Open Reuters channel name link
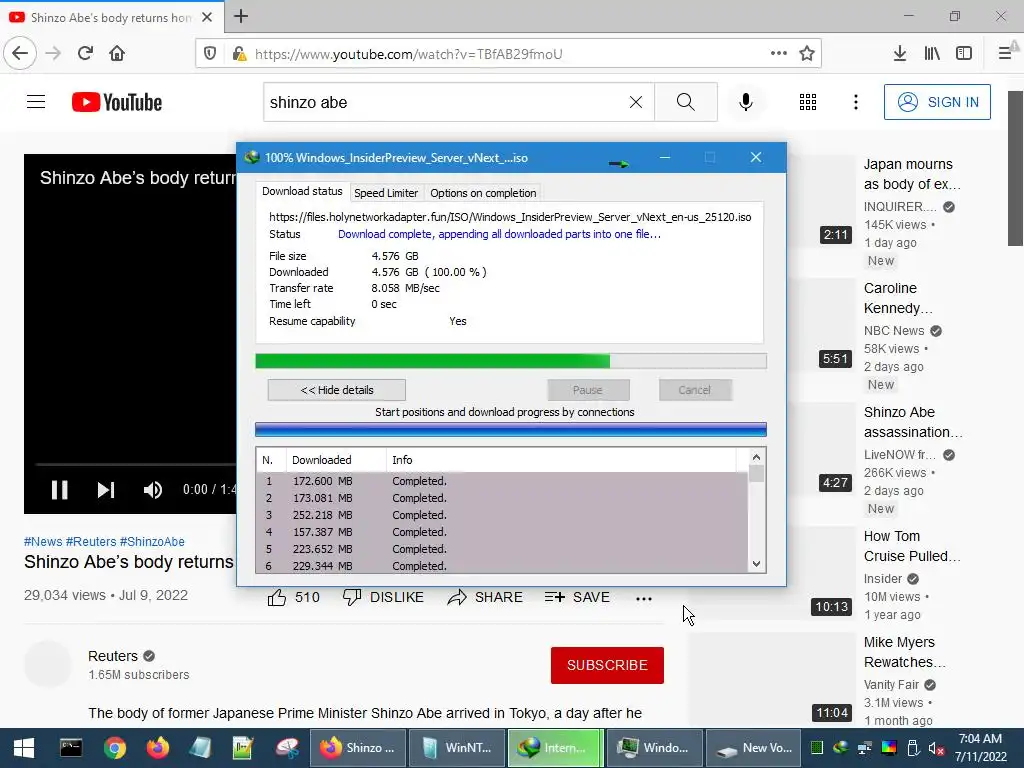The image size is (1024, 768). [x=113, y=656]
